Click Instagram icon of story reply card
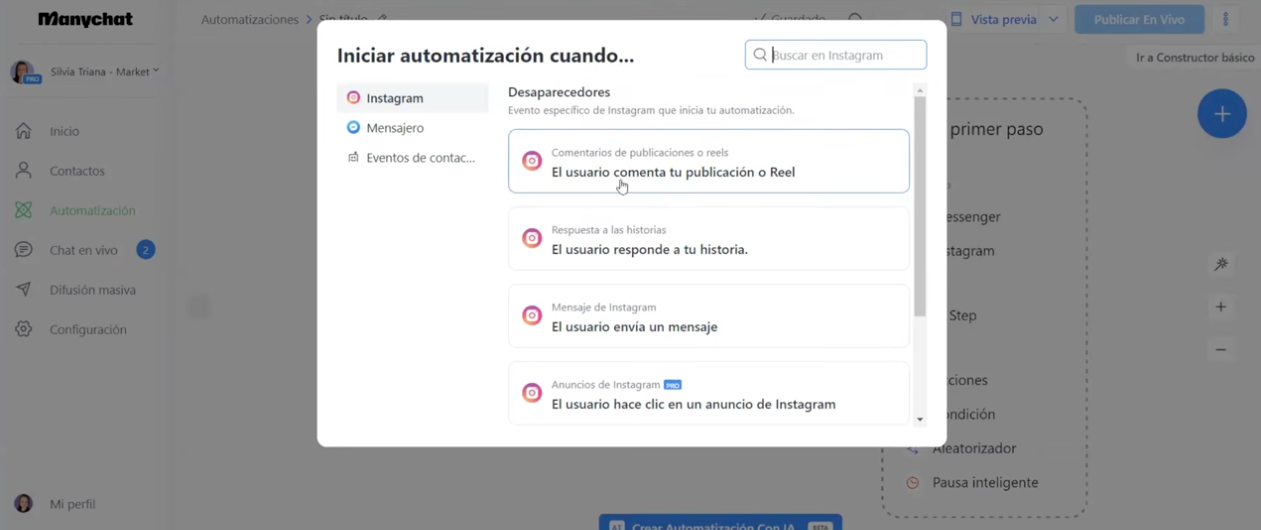This screenshot has width=1261, height=530. 532,238
